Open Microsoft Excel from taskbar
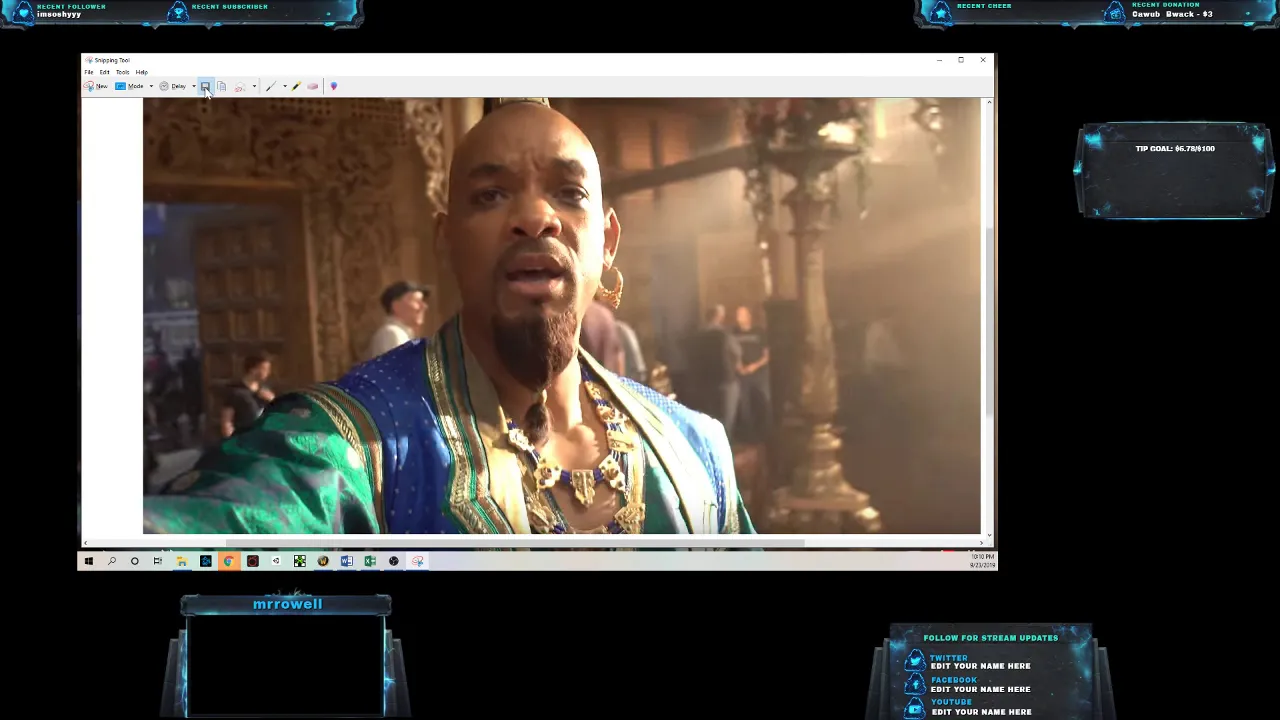This screenshot has width=1280, height=720. (370, 561)
